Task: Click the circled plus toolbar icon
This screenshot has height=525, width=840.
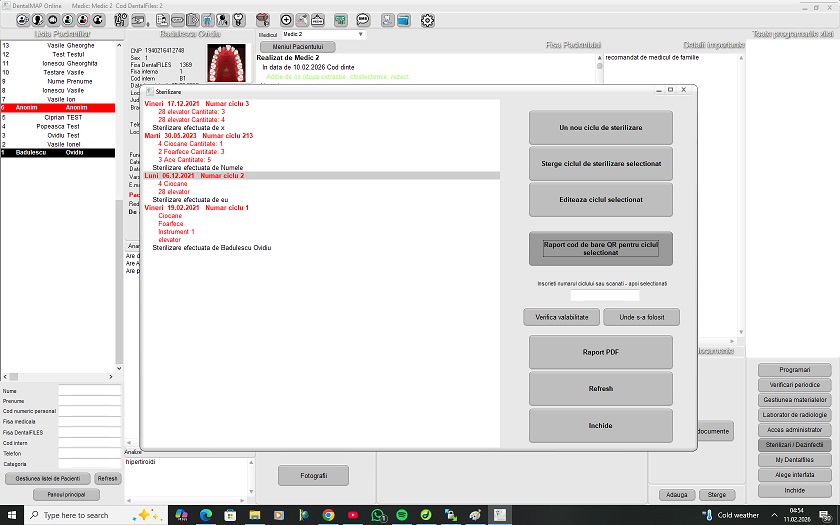Action: click(x=286, y=20)
